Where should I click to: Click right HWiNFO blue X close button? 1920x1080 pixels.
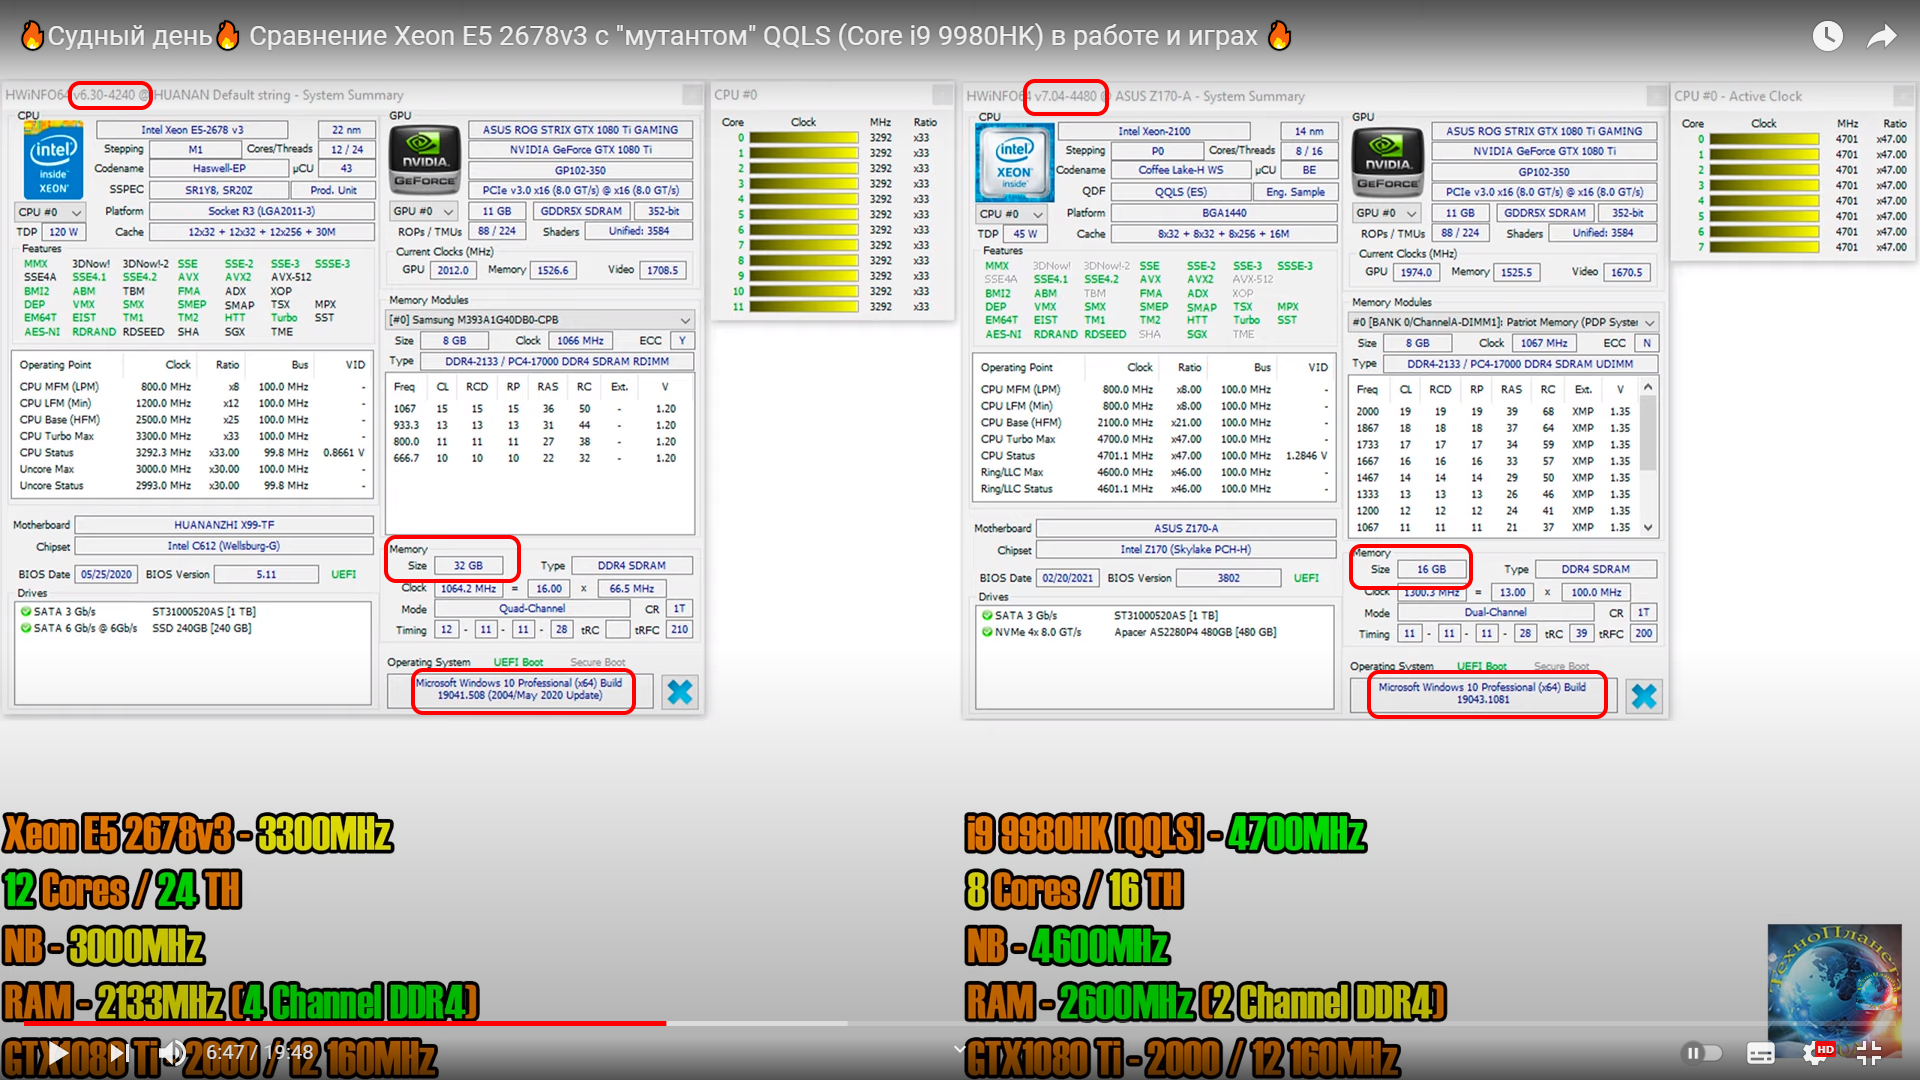click(x=1644, y=696)
